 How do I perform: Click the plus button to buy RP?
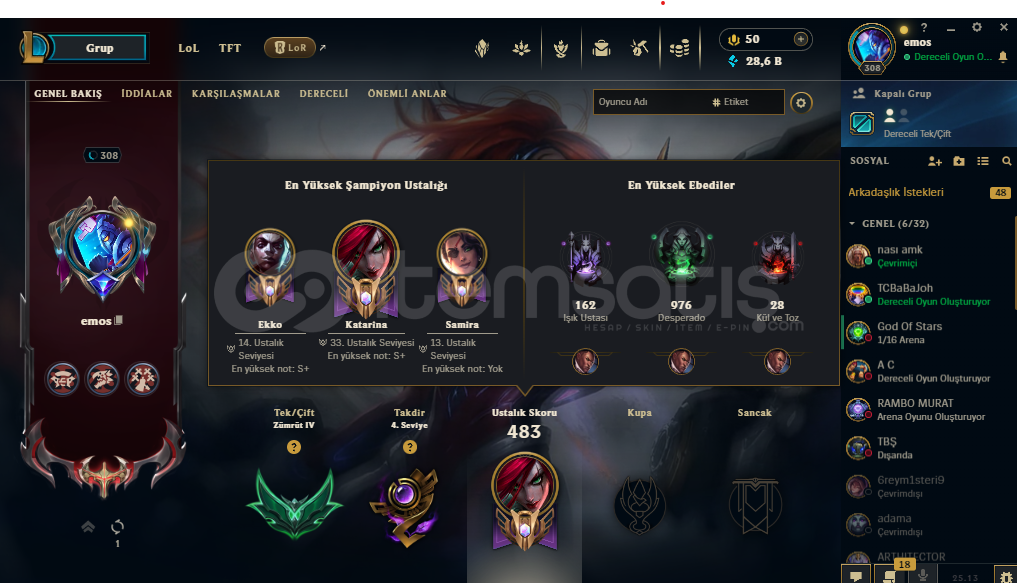coord(801,40)
